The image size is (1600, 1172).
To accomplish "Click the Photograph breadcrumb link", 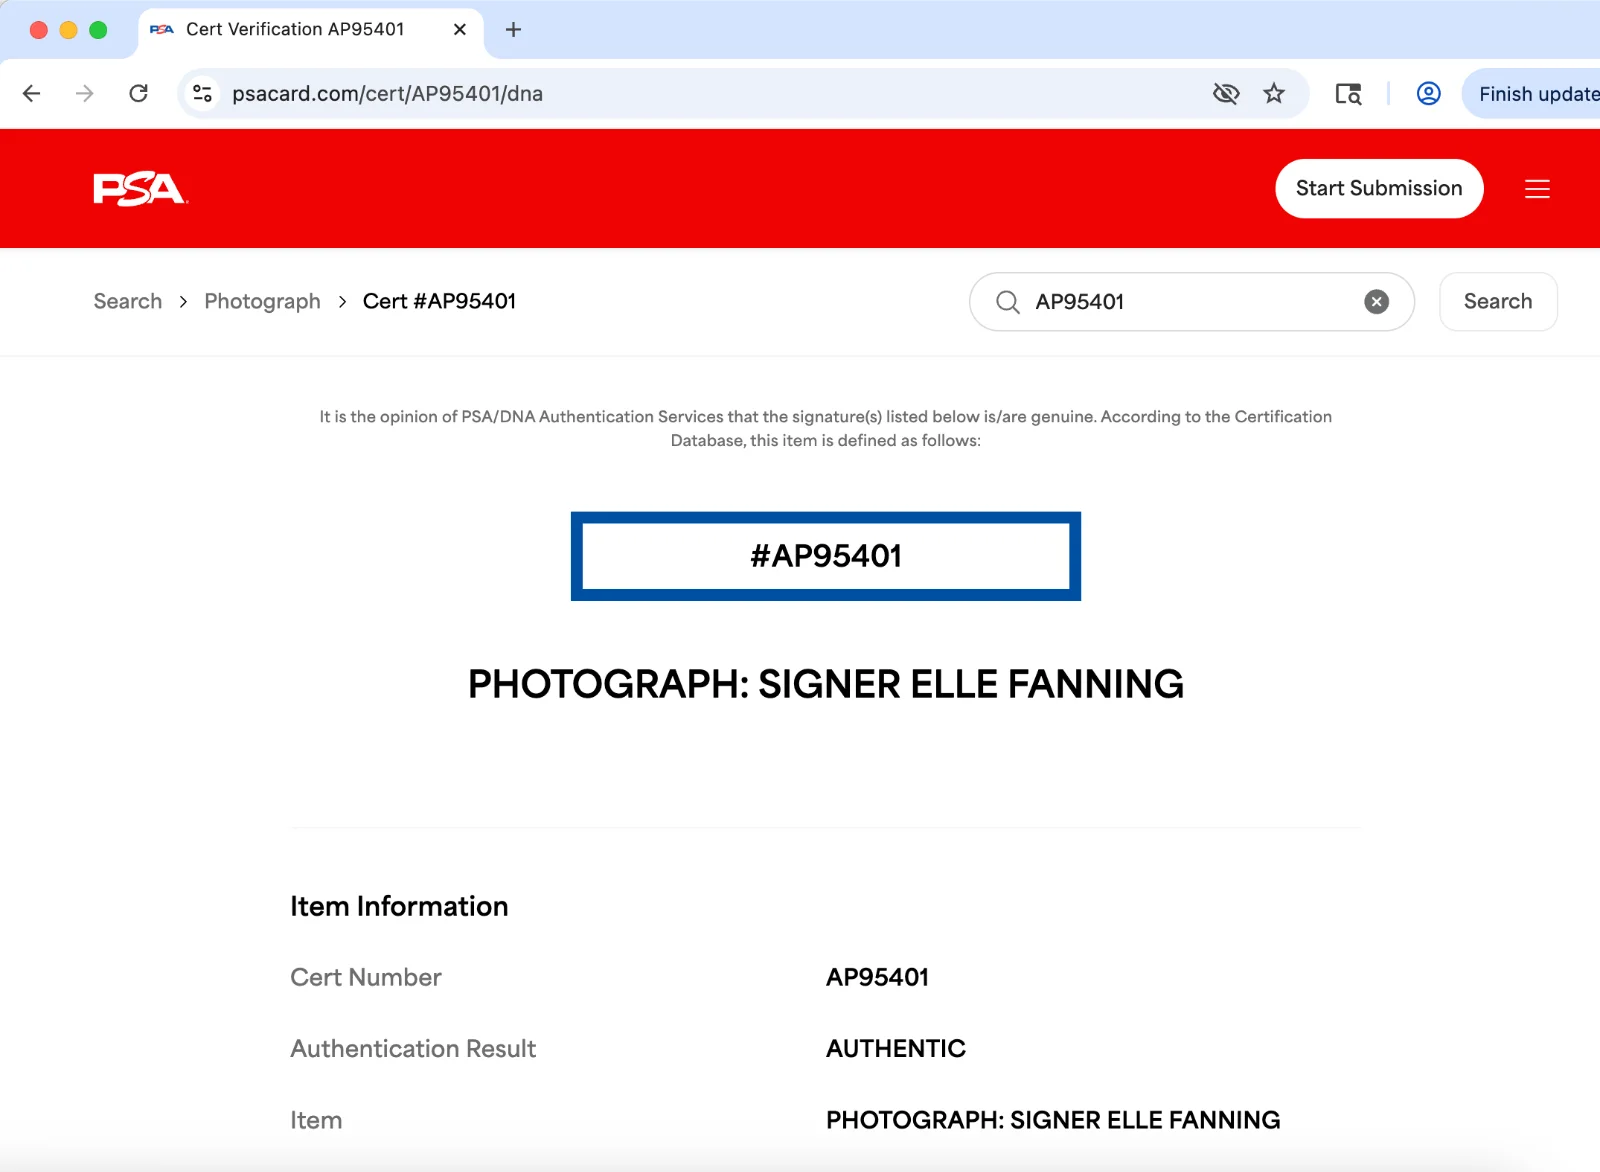I will pos(263,301).
